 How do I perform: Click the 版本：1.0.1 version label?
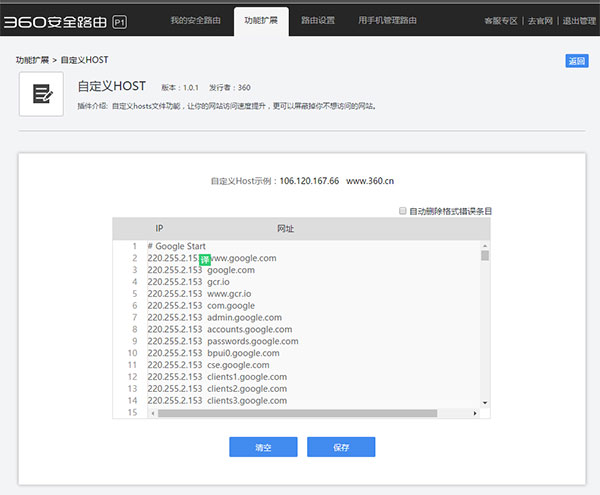pyautogui.click(x=180, y=88)
